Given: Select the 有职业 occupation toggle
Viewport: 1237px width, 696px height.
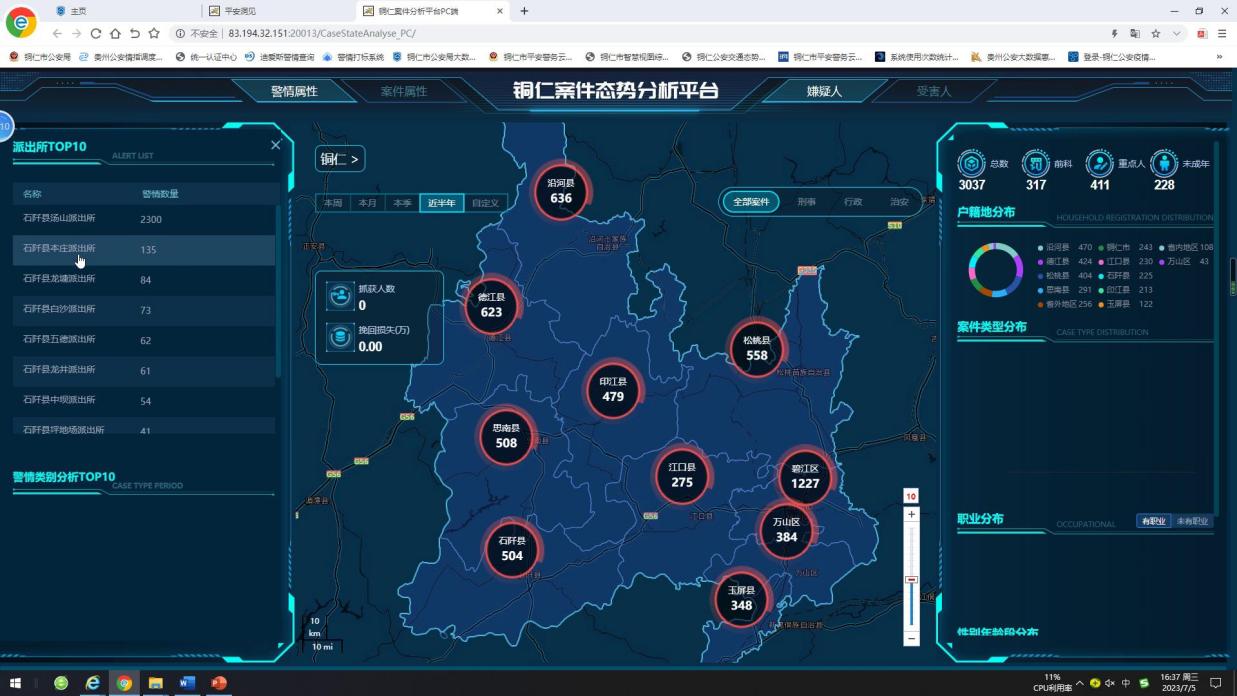Looking at the screenshot, I should coord(1153,521).
